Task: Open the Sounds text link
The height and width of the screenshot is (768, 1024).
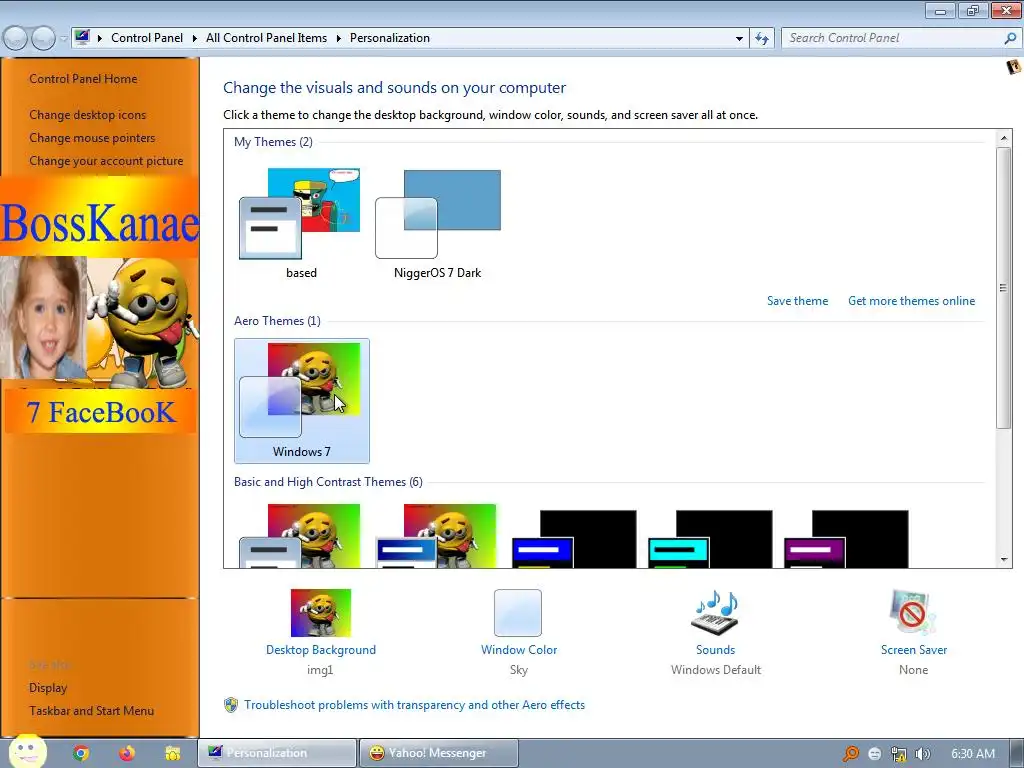Action: coord(715,650)
